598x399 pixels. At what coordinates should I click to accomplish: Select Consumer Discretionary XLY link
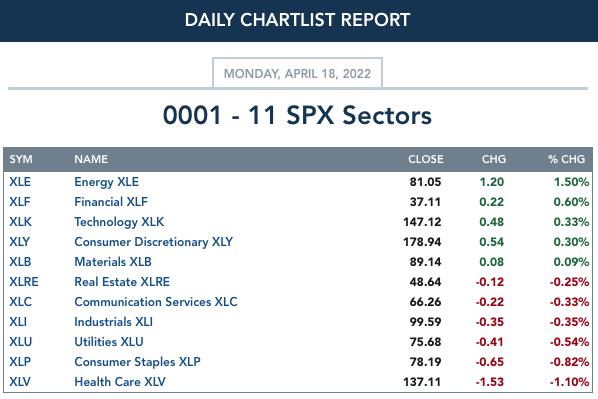click(x=153, y=242)
